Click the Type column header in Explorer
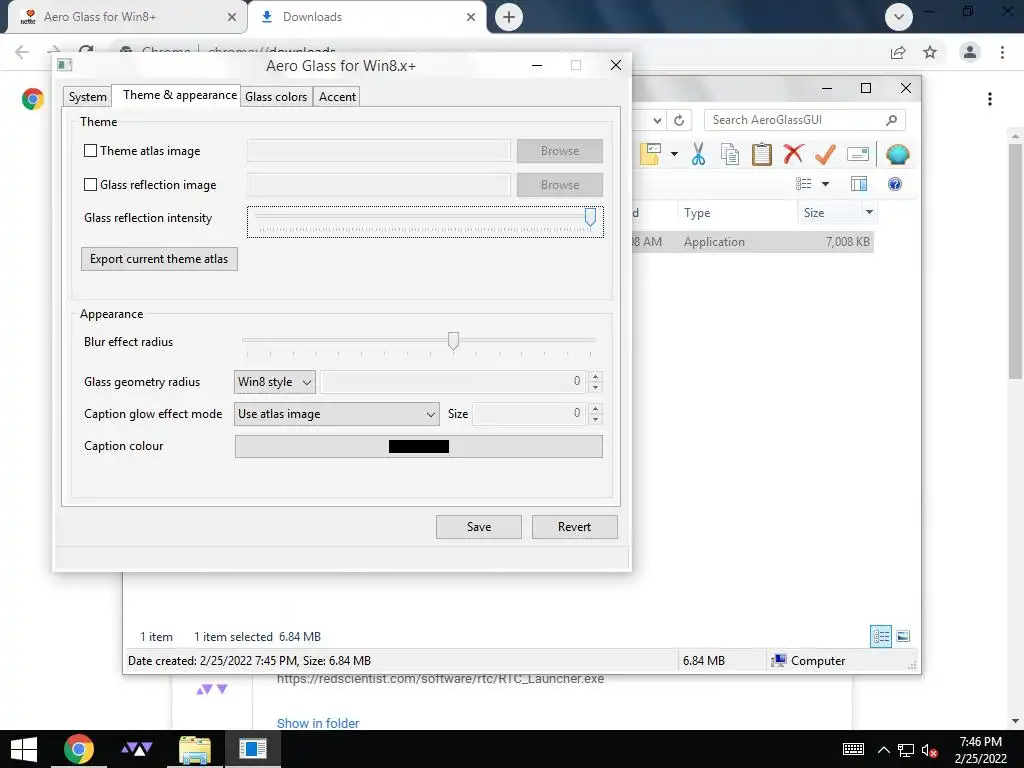Screen dimensions: 1024x768 tap(737, 213)
